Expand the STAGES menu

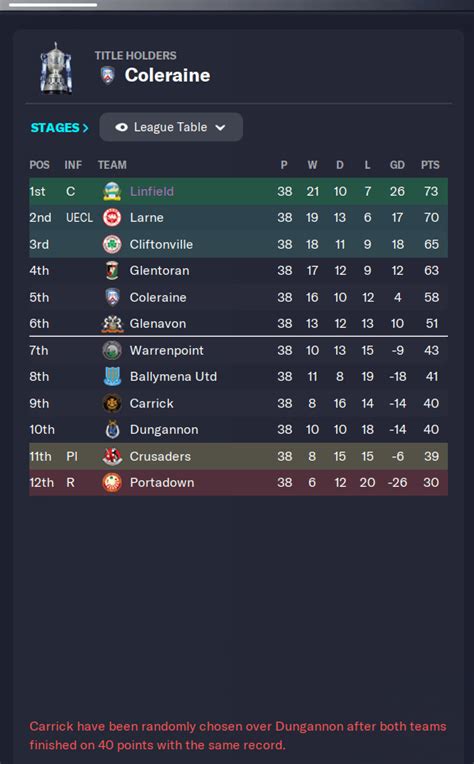(x=59, y=128)
